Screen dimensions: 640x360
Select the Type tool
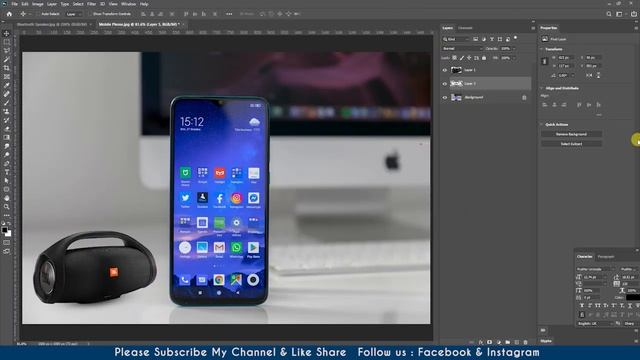point(7,172)
